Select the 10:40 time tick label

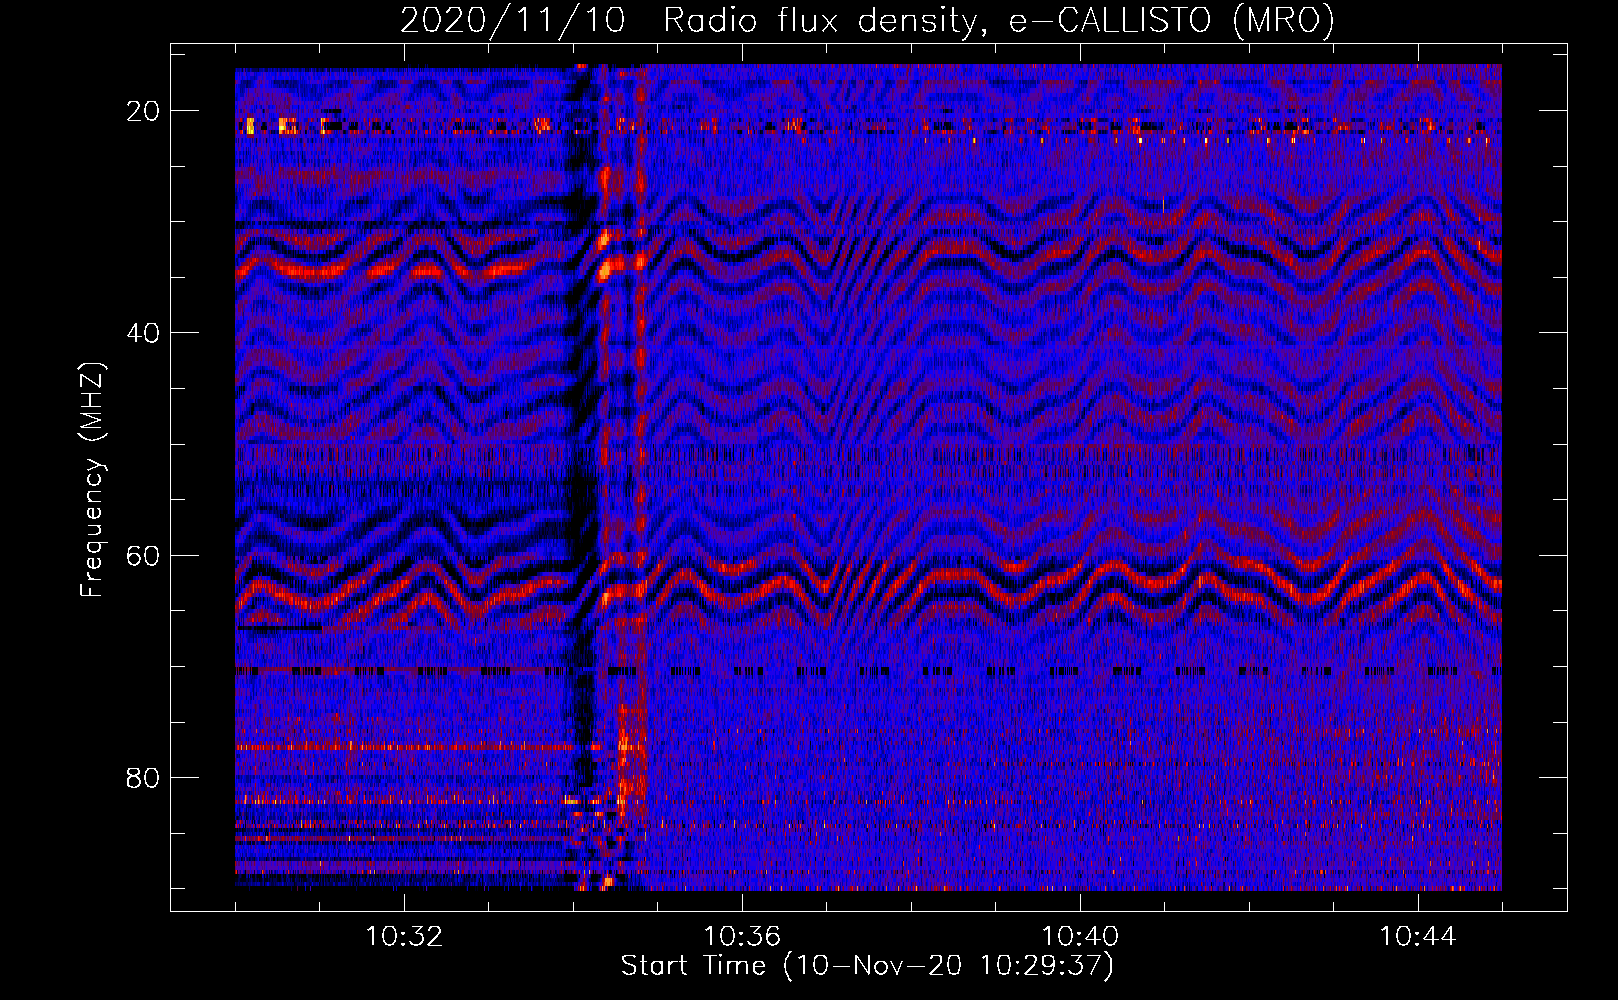[x=1080, y=937]
